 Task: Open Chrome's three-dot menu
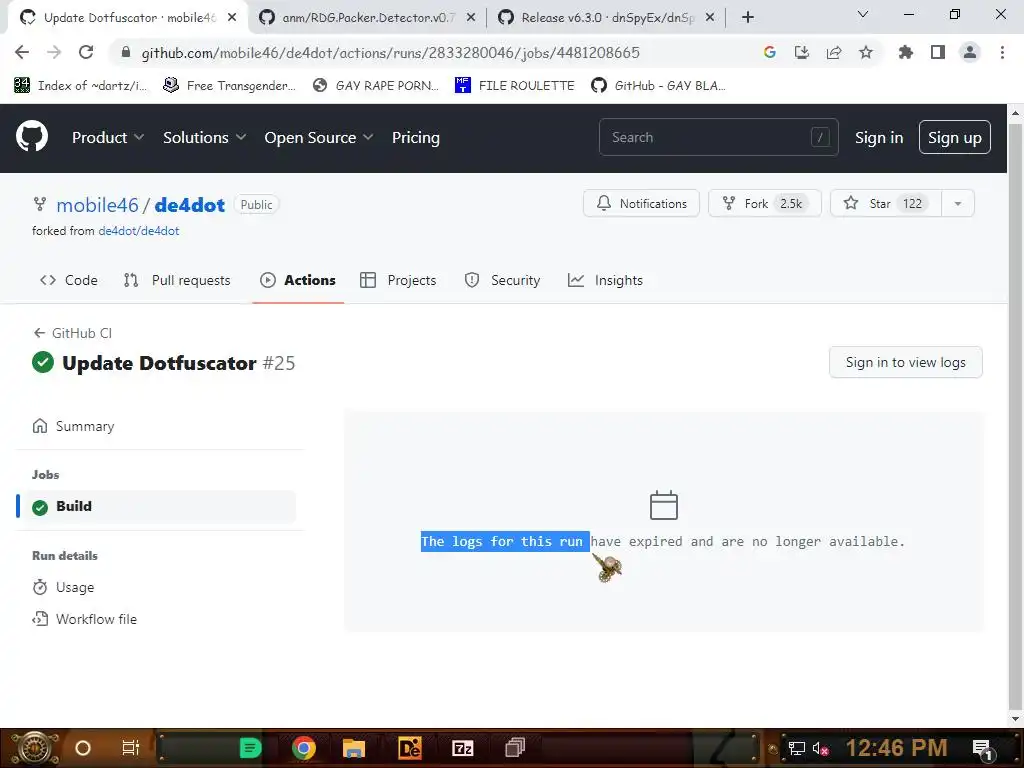[1002, 52]
